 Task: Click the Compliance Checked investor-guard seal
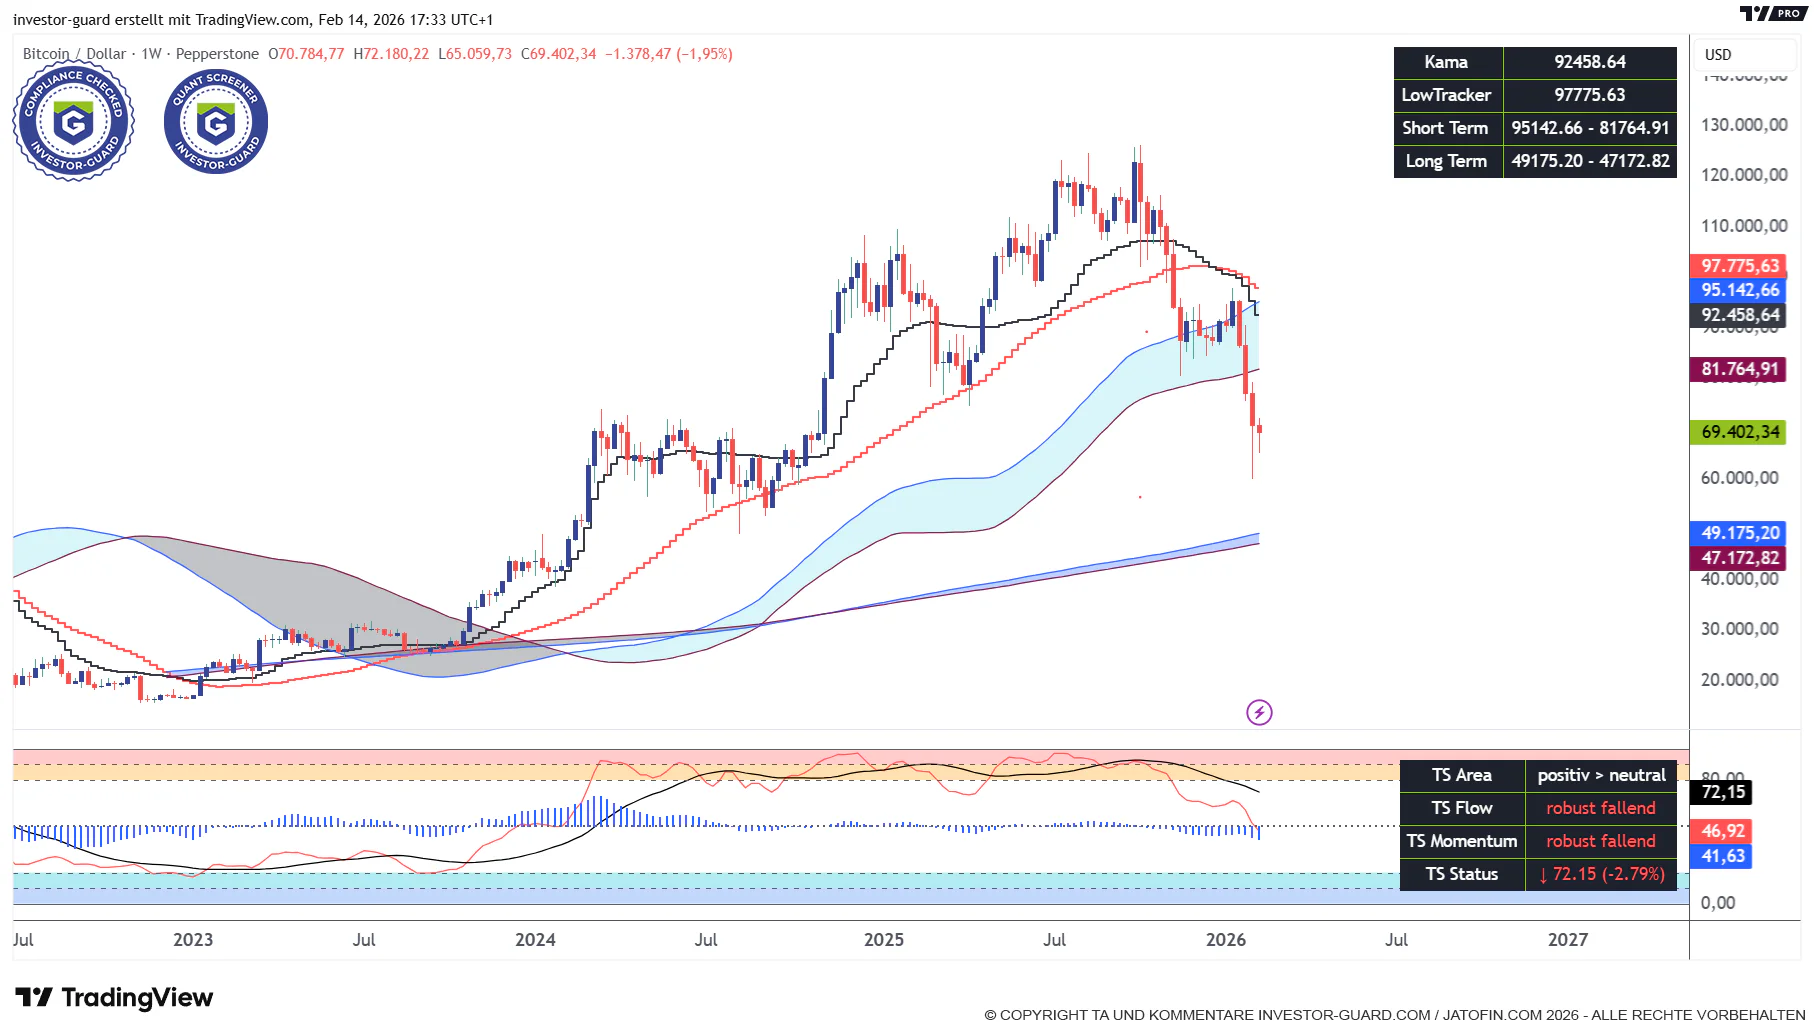73,121
